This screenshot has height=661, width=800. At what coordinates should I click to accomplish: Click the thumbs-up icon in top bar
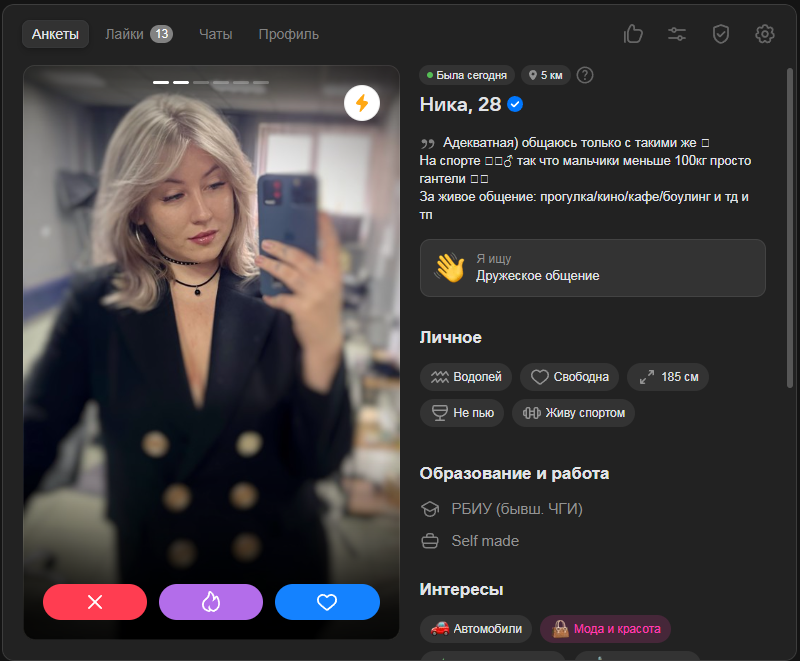(633, 34)
